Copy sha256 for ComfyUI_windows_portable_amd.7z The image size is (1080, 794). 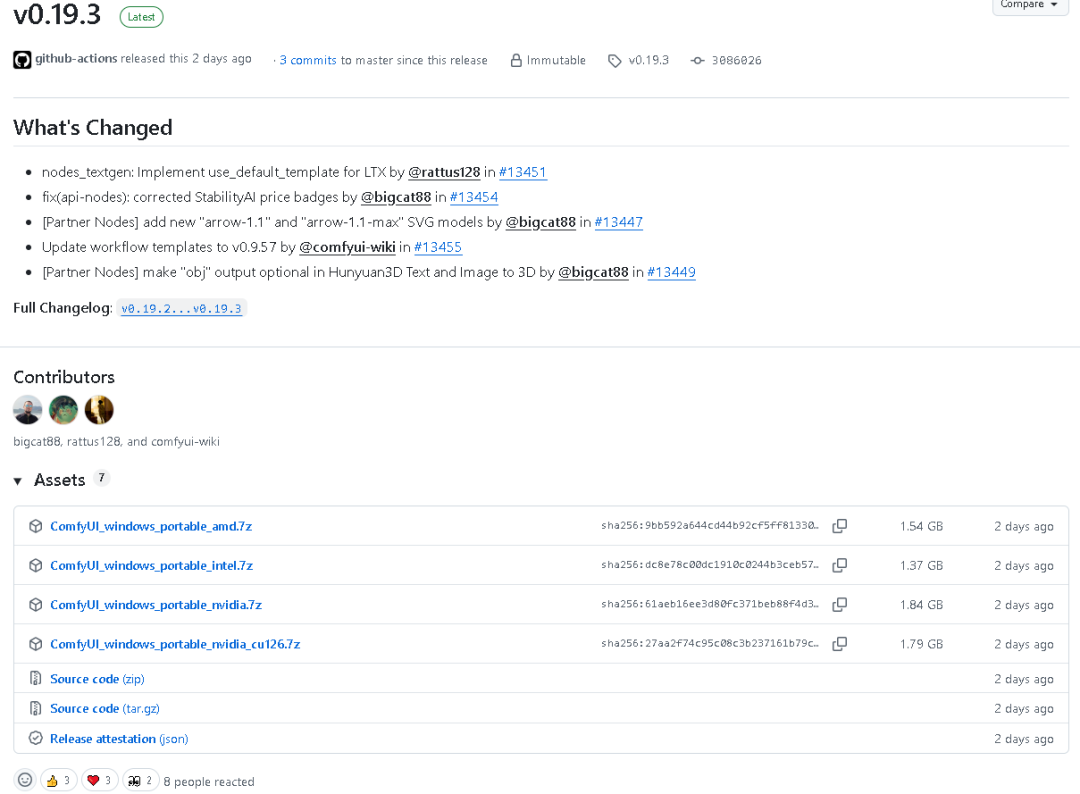pyautogui.click(x=839, y=526)
